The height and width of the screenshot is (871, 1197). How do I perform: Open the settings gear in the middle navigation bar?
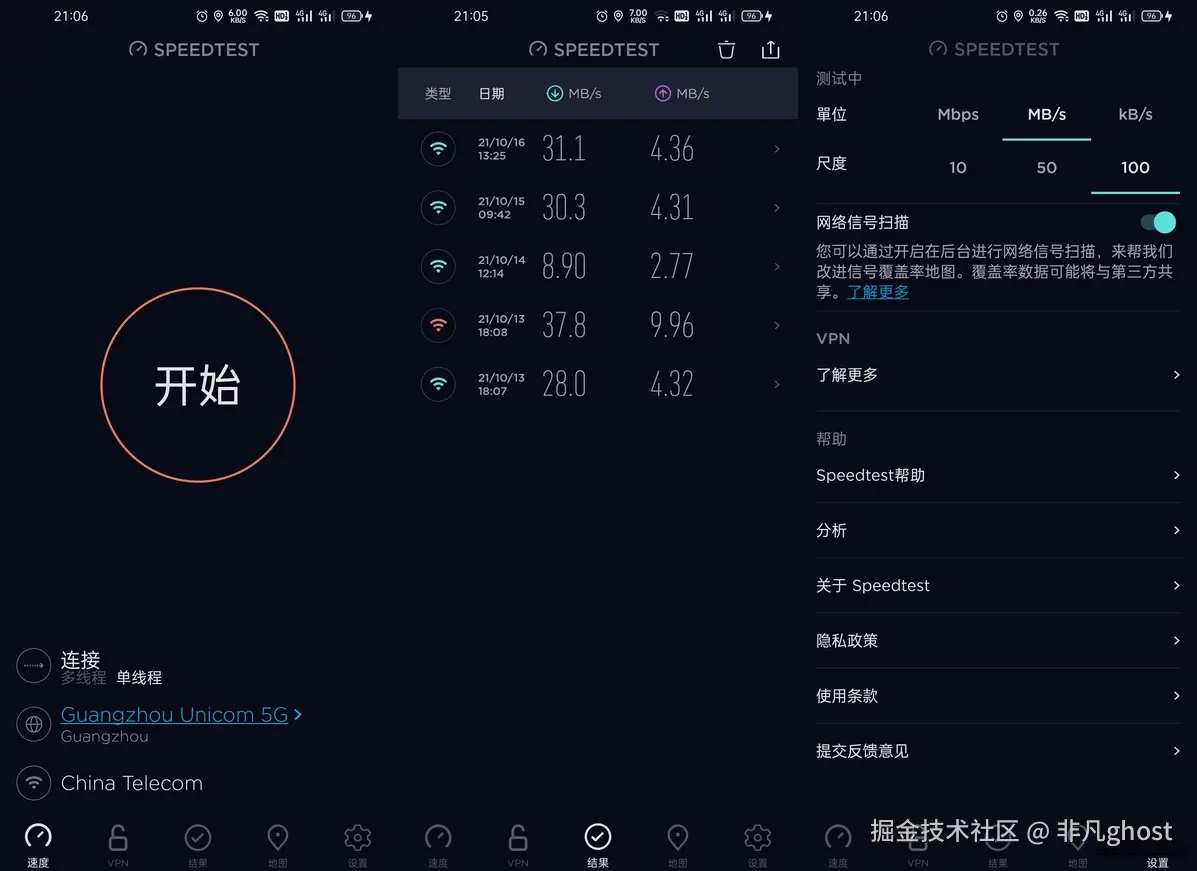[757, 837]
